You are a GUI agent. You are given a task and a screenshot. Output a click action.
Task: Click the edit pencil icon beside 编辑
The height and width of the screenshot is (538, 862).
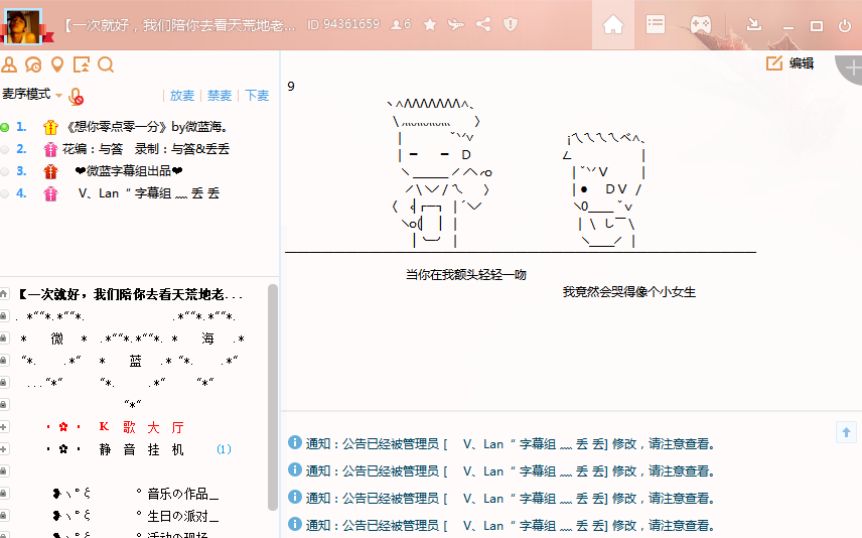[x=774, y=63]
